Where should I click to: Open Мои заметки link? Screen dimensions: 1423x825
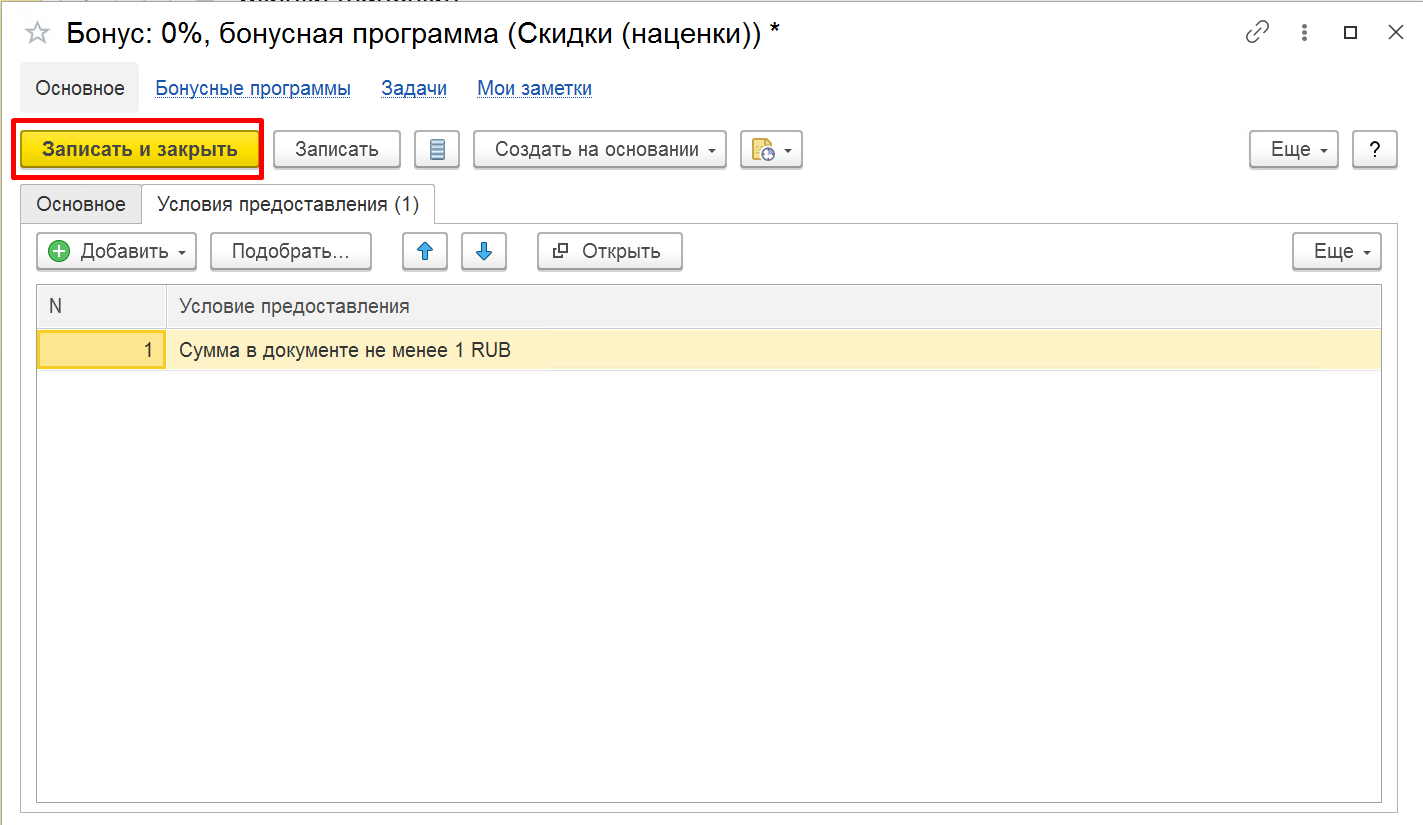tap(534, 88)
